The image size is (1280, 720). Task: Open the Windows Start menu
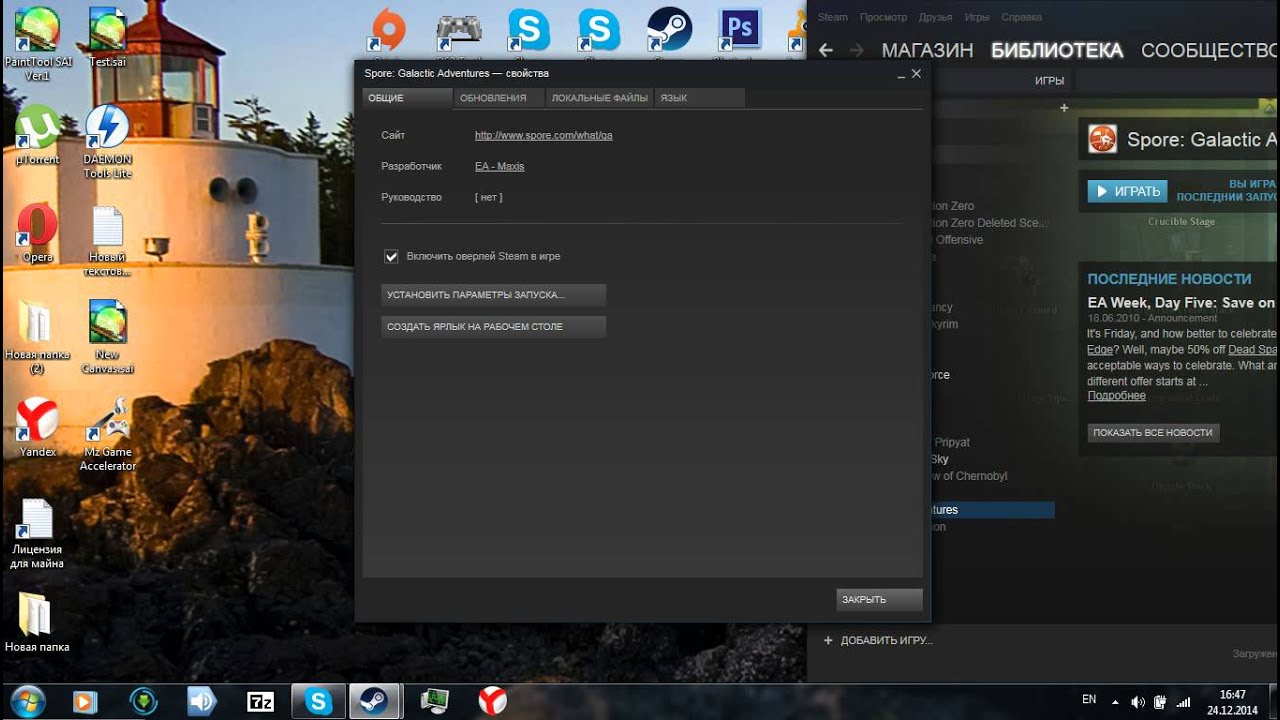click(x=27, y=701)
